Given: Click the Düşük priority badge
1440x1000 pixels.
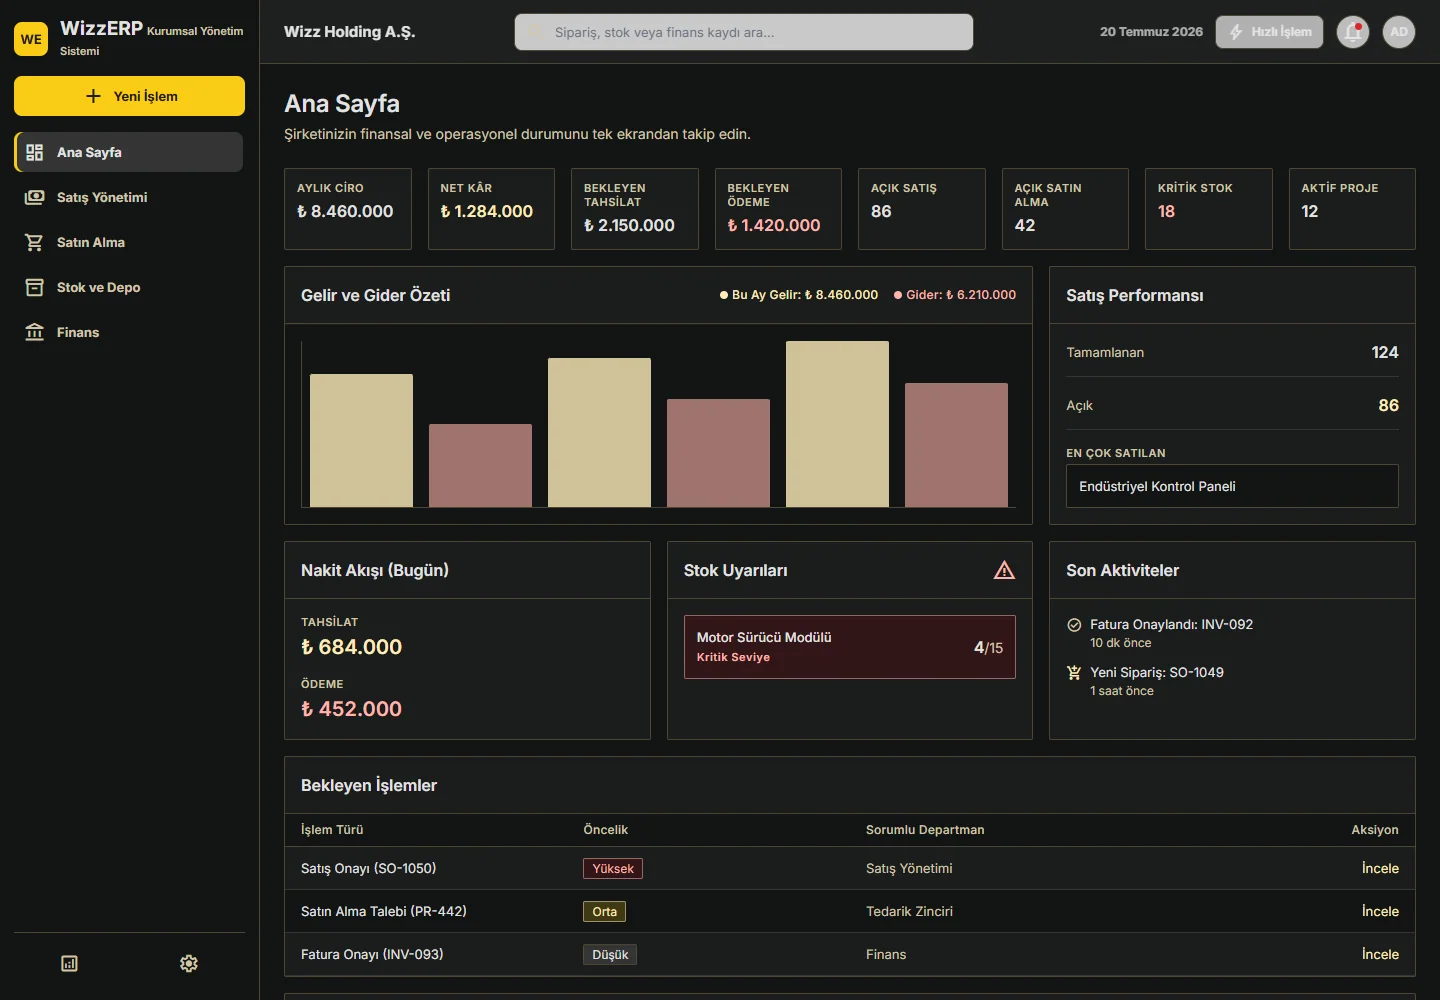Looking at the screenshot, I should [x=610, y=955].
